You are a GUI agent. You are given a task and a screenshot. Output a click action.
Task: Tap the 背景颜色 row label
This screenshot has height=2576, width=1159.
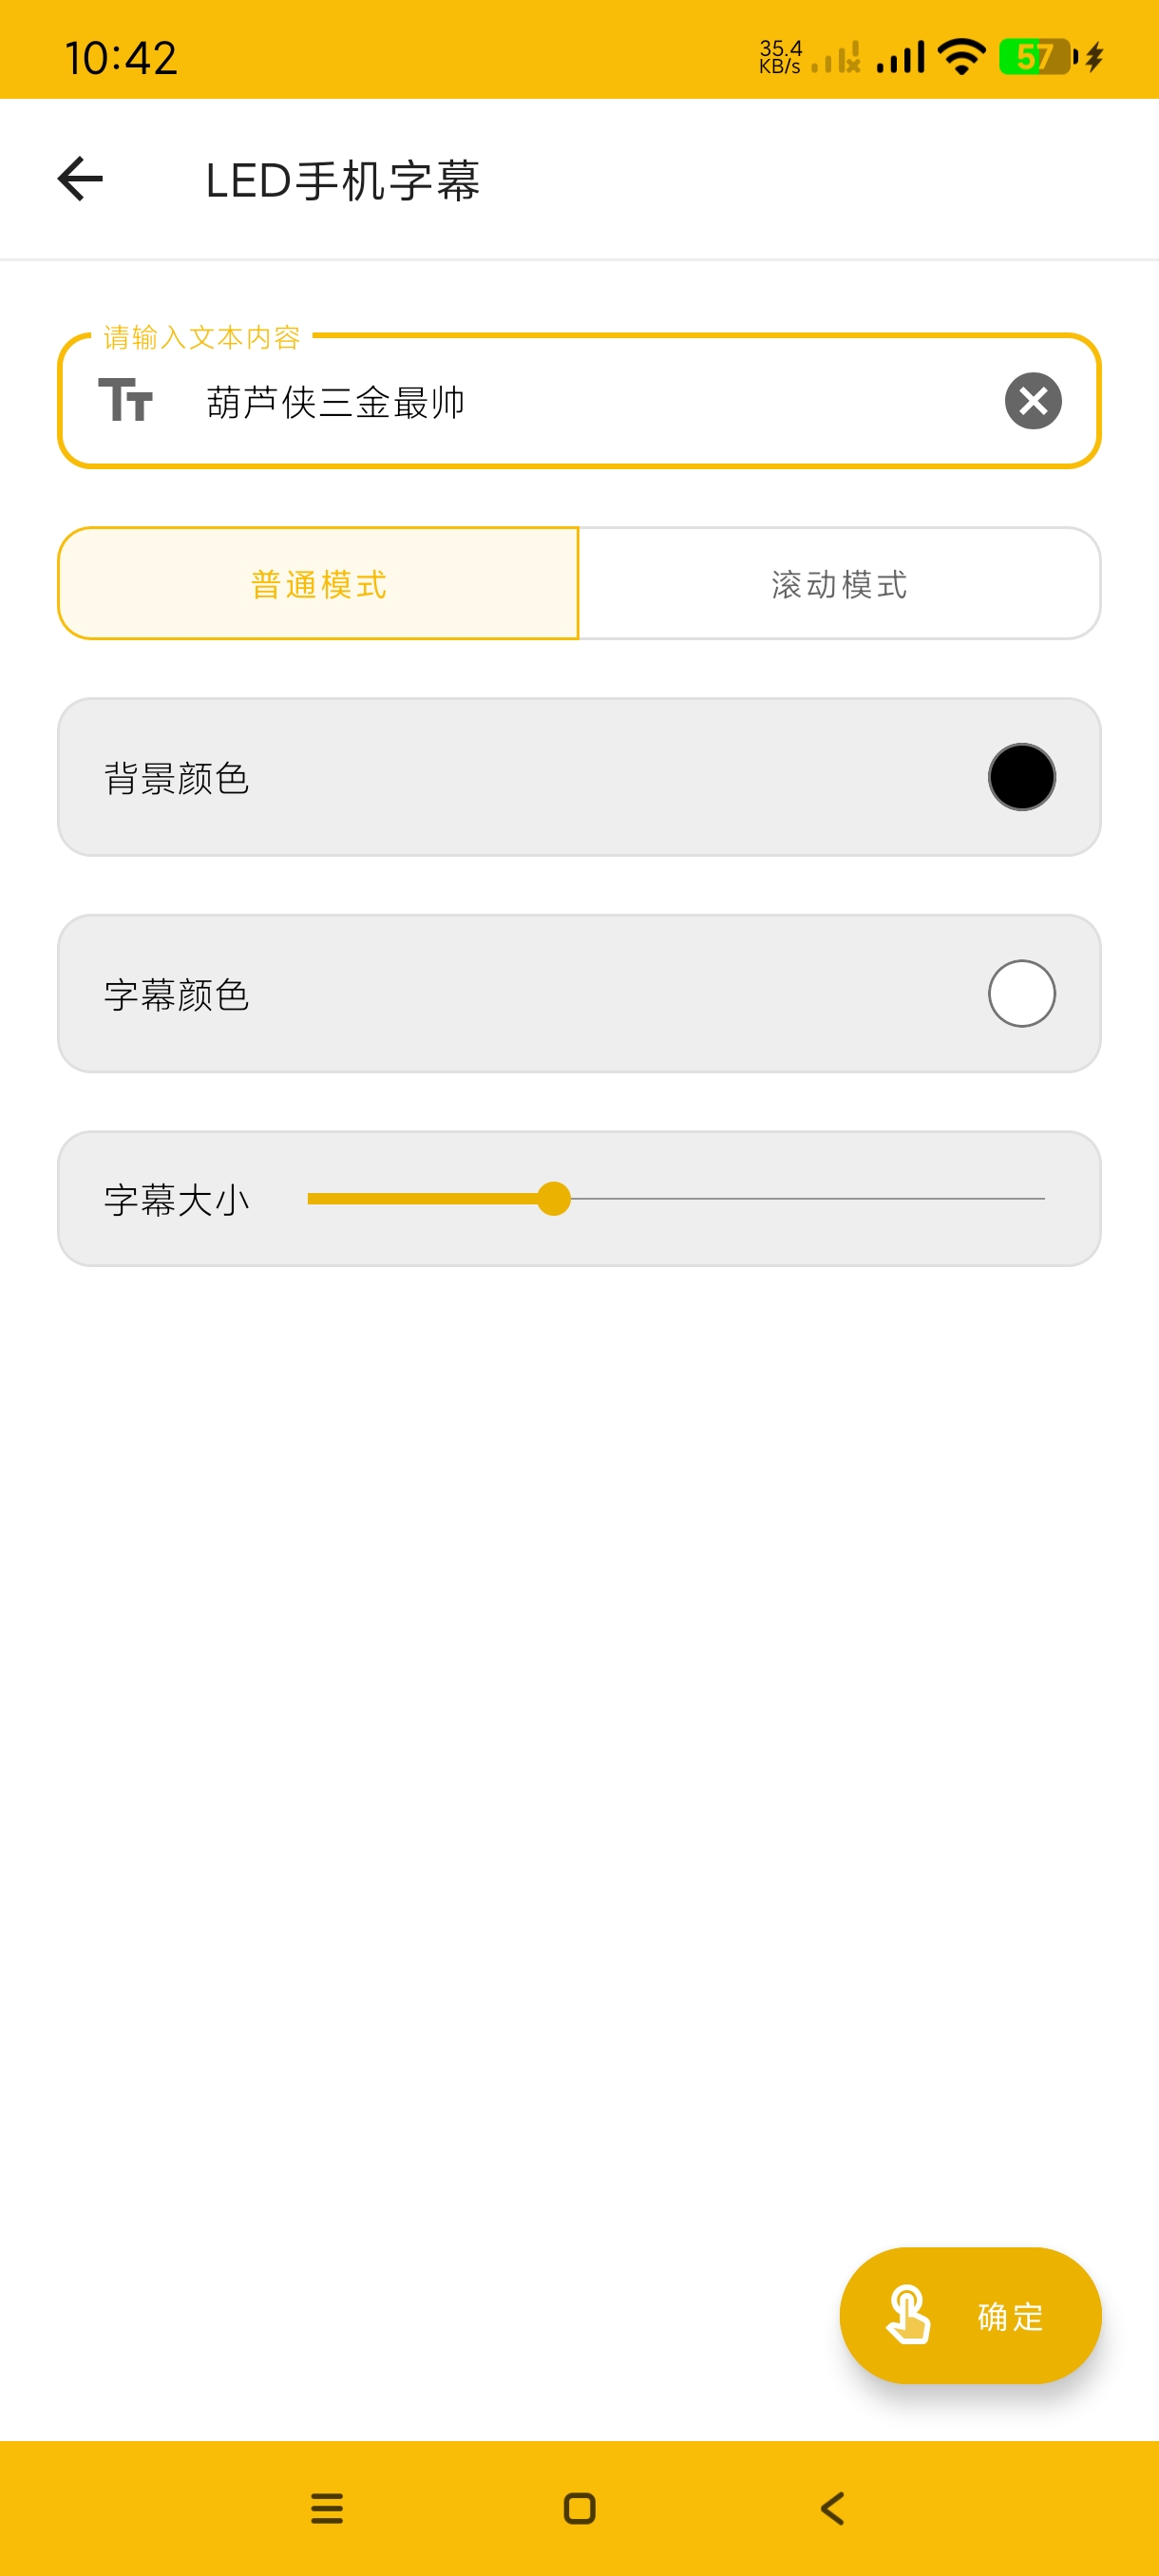[x=177, y=778]
